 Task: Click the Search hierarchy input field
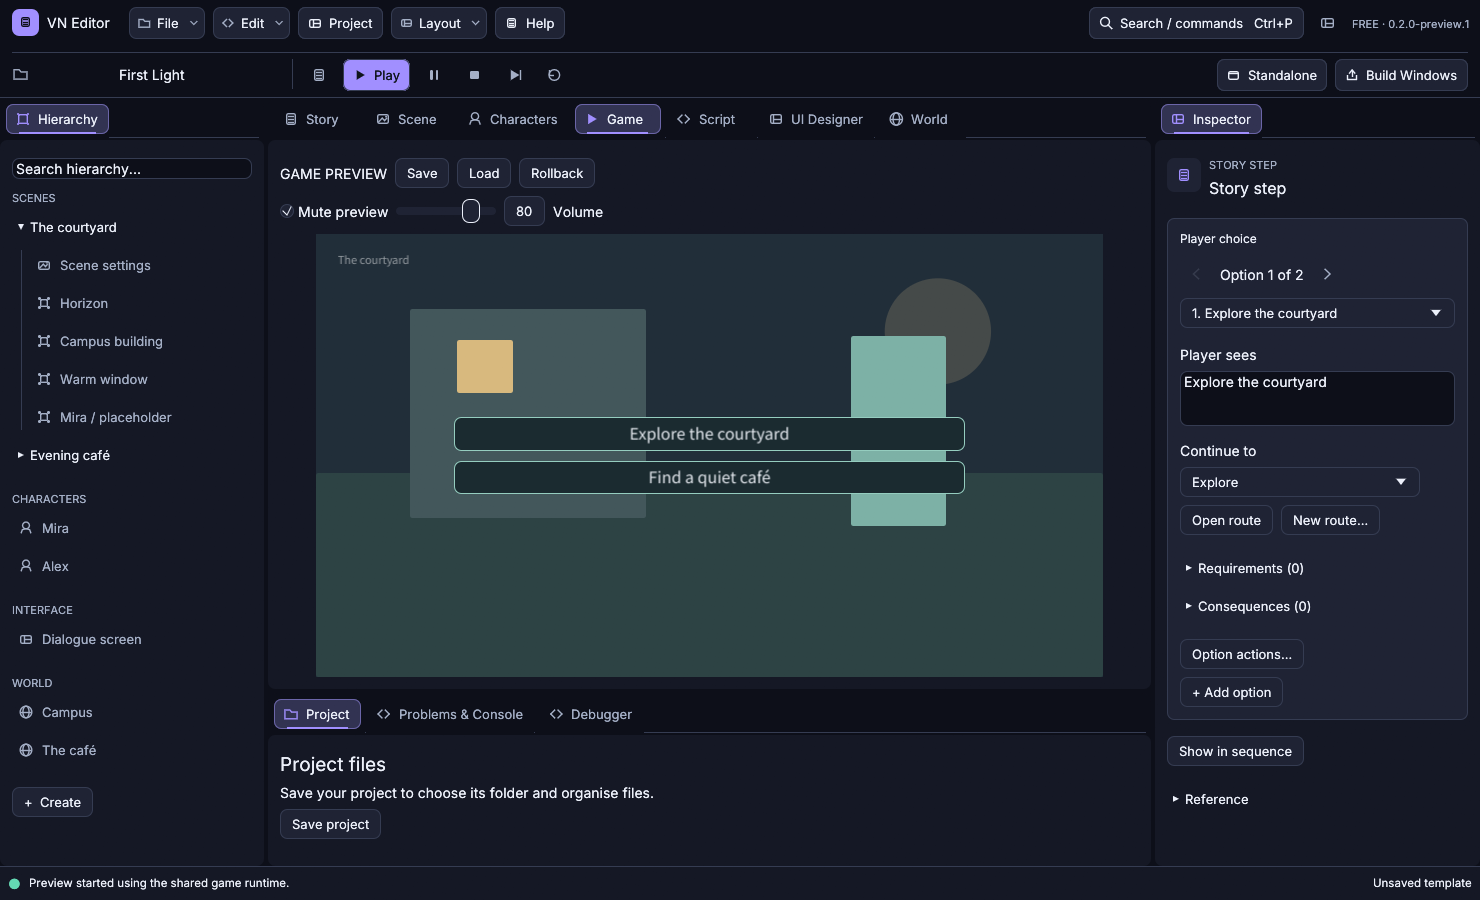(131, 169)
